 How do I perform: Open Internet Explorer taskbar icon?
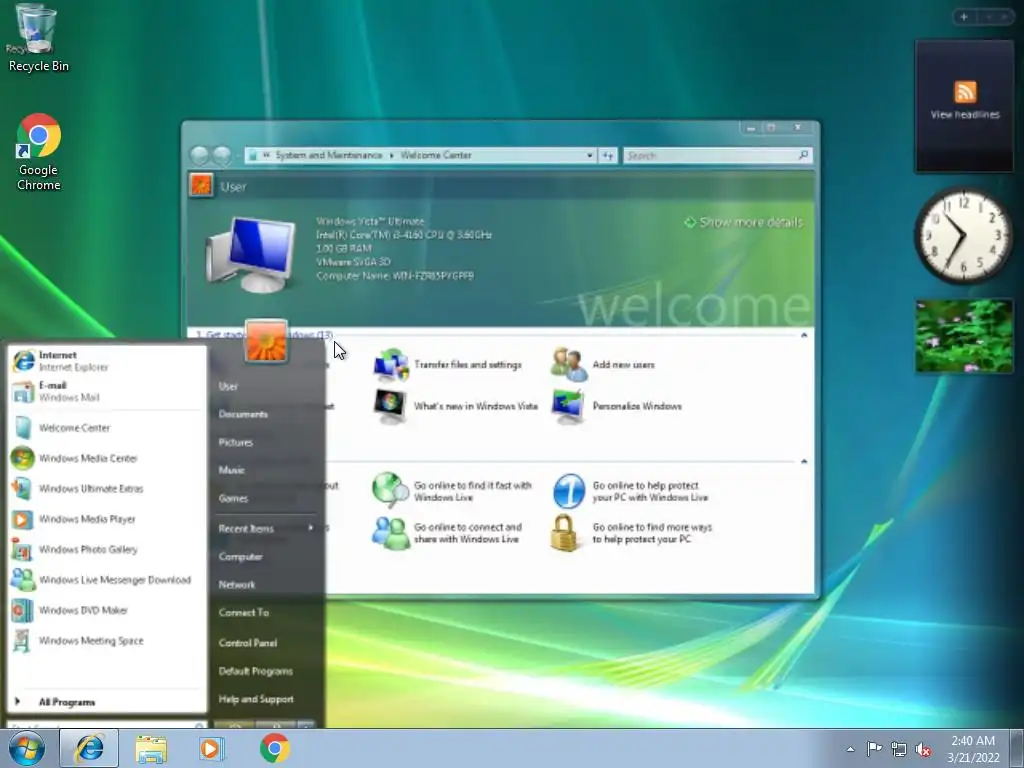(89, 748)
